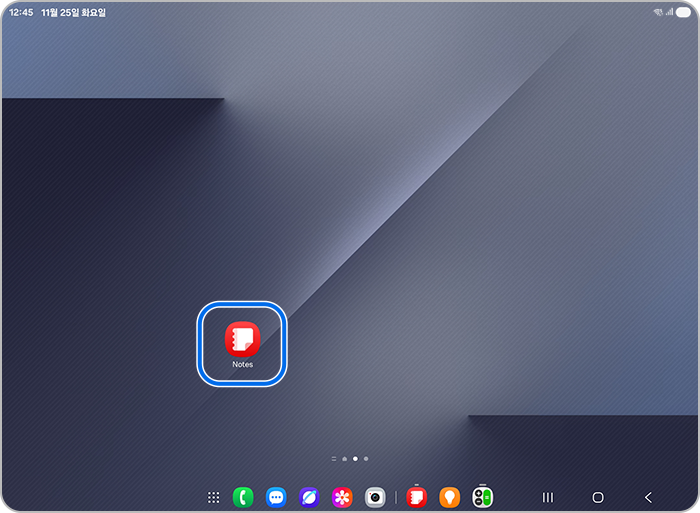Viewport: 700px width, 513px height.
Task: Switch to the last home page dot
Action: (x=366, y=458)
